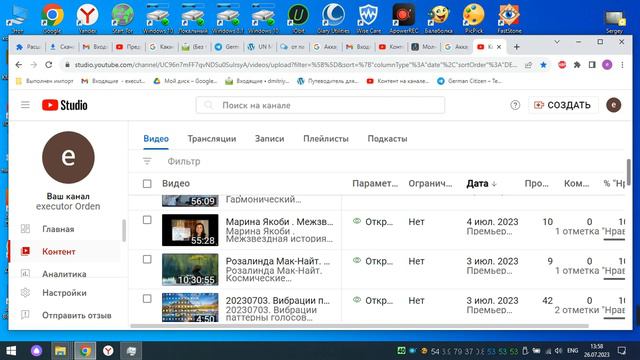Select checkbox for Розалинда Мак-Найт video
Viewport: 640px width, 360px height.
click(147, 260)
